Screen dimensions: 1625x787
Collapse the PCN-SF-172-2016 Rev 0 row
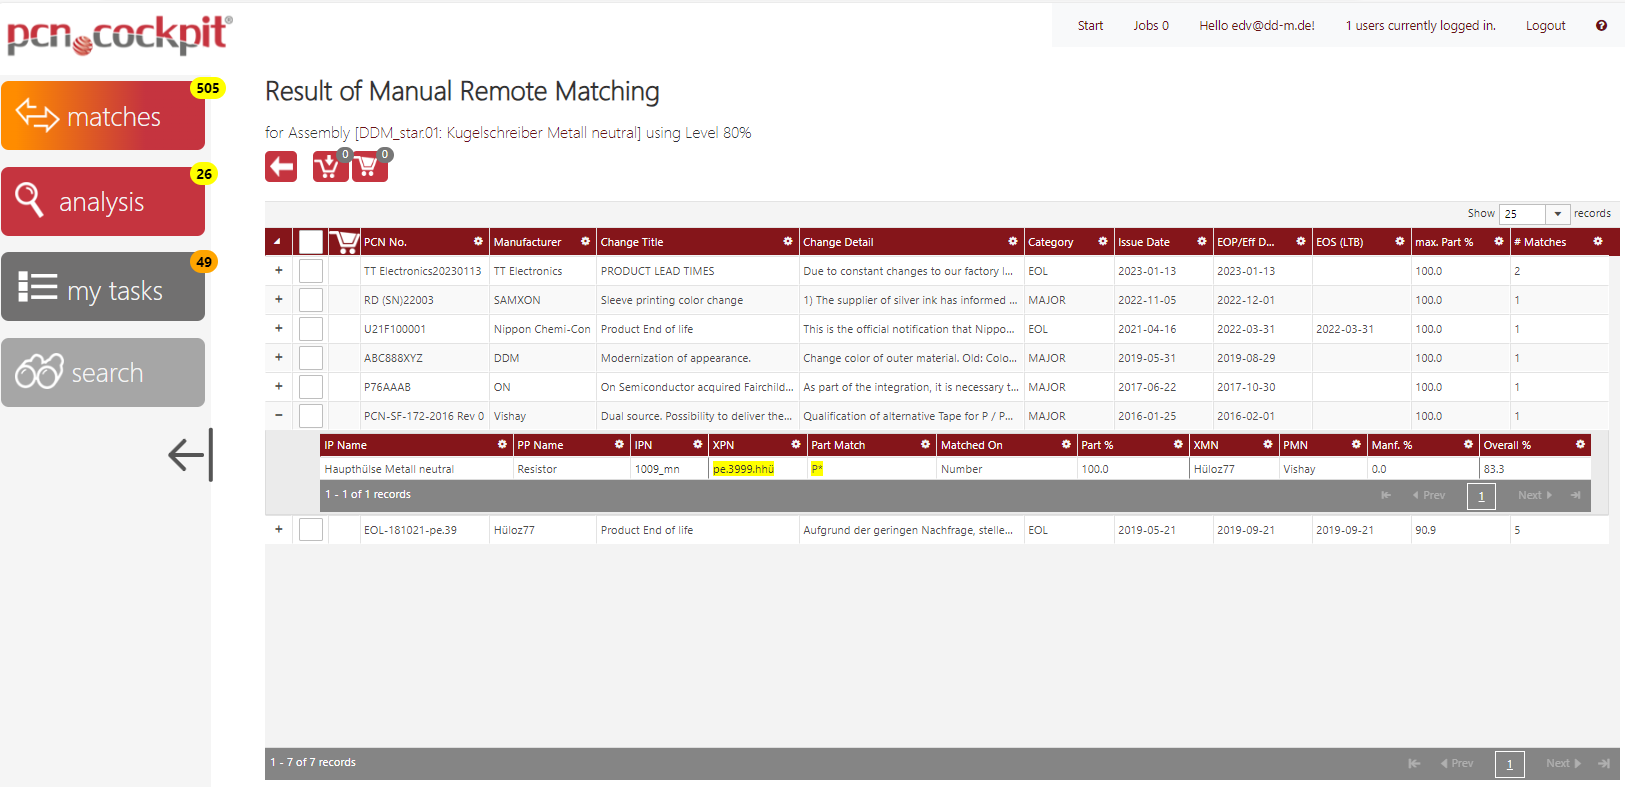coord(279,415)
